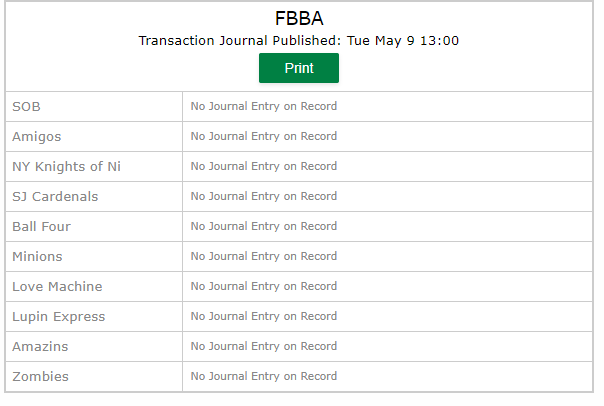
Task: Click the green Print button
Action: point(299,68)
